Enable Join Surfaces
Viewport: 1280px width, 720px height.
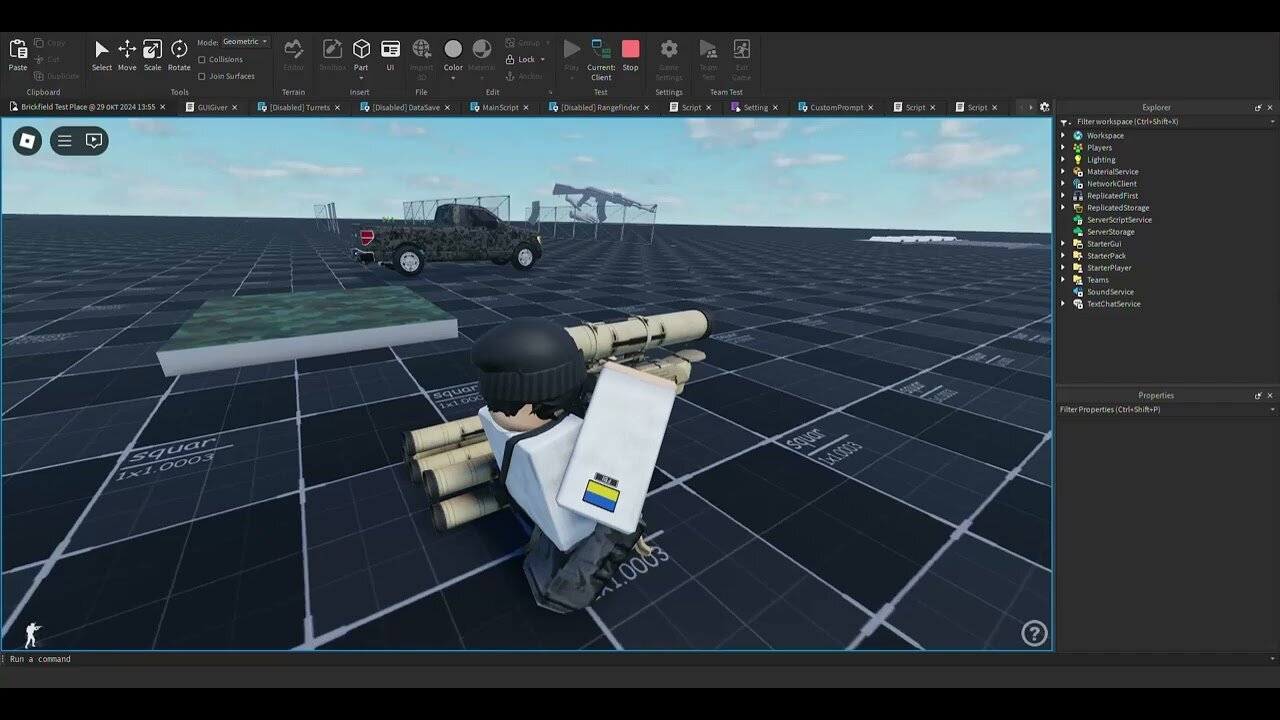[x=202, y=76]
